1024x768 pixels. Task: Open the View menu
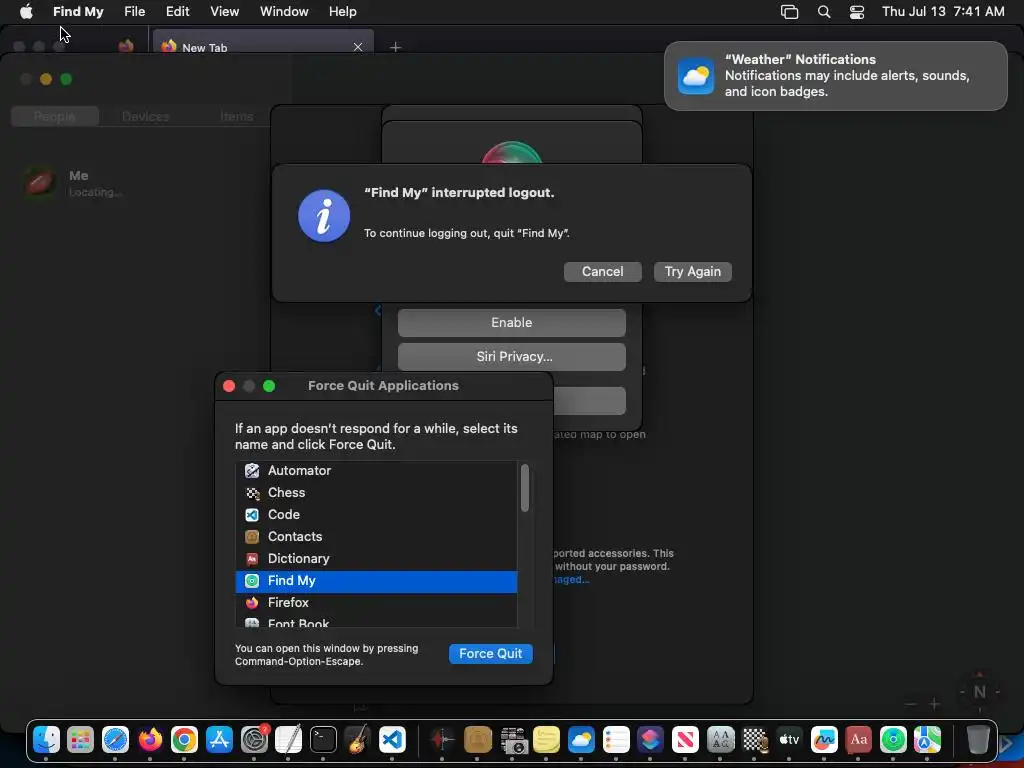tap(224, 12)
